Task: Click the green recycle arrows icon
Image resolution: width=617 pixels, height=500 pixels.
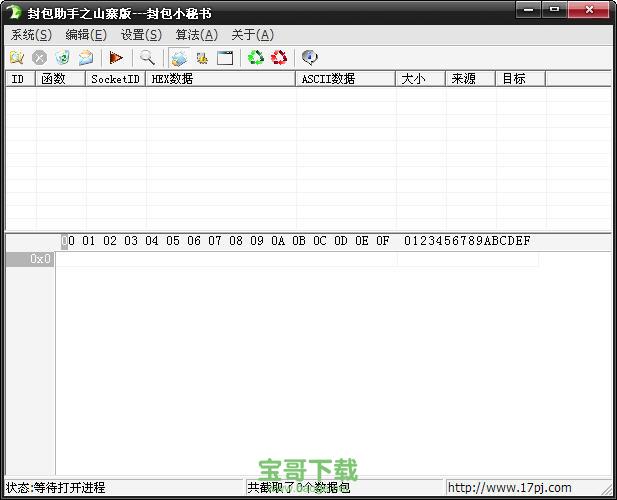Action: pos(257,58)
